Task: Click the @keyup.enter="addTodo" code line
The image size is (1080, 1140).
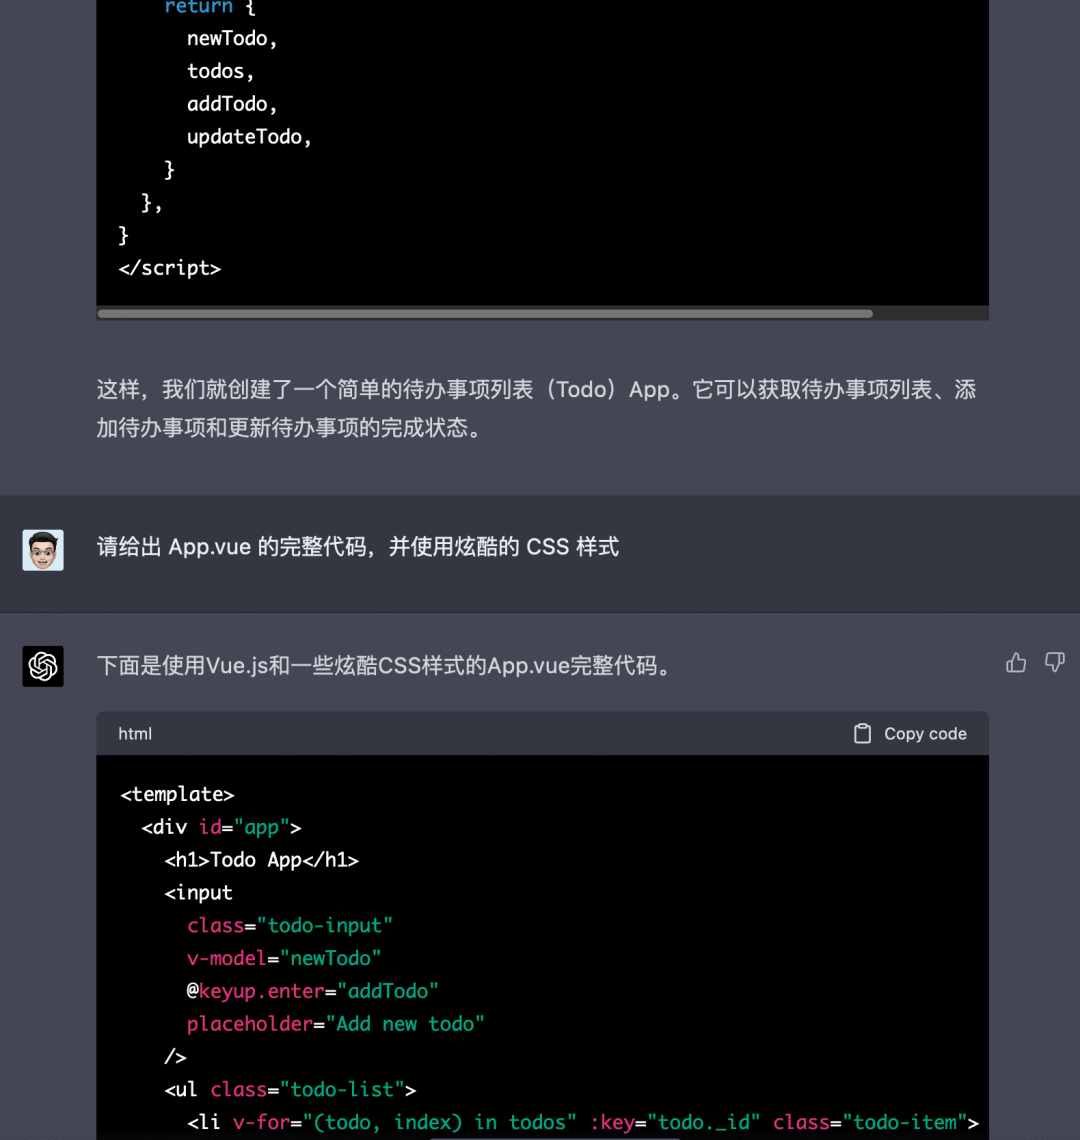Action: tap(312, 991)
